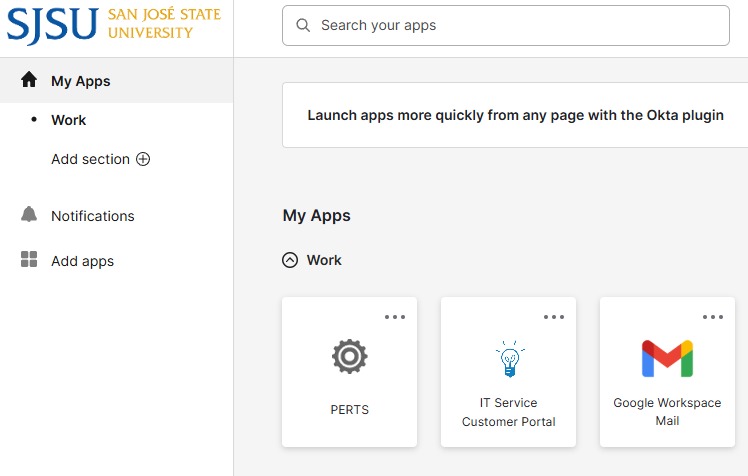
Task: Collapse the Work section chevron
Action: click(290, 260)
